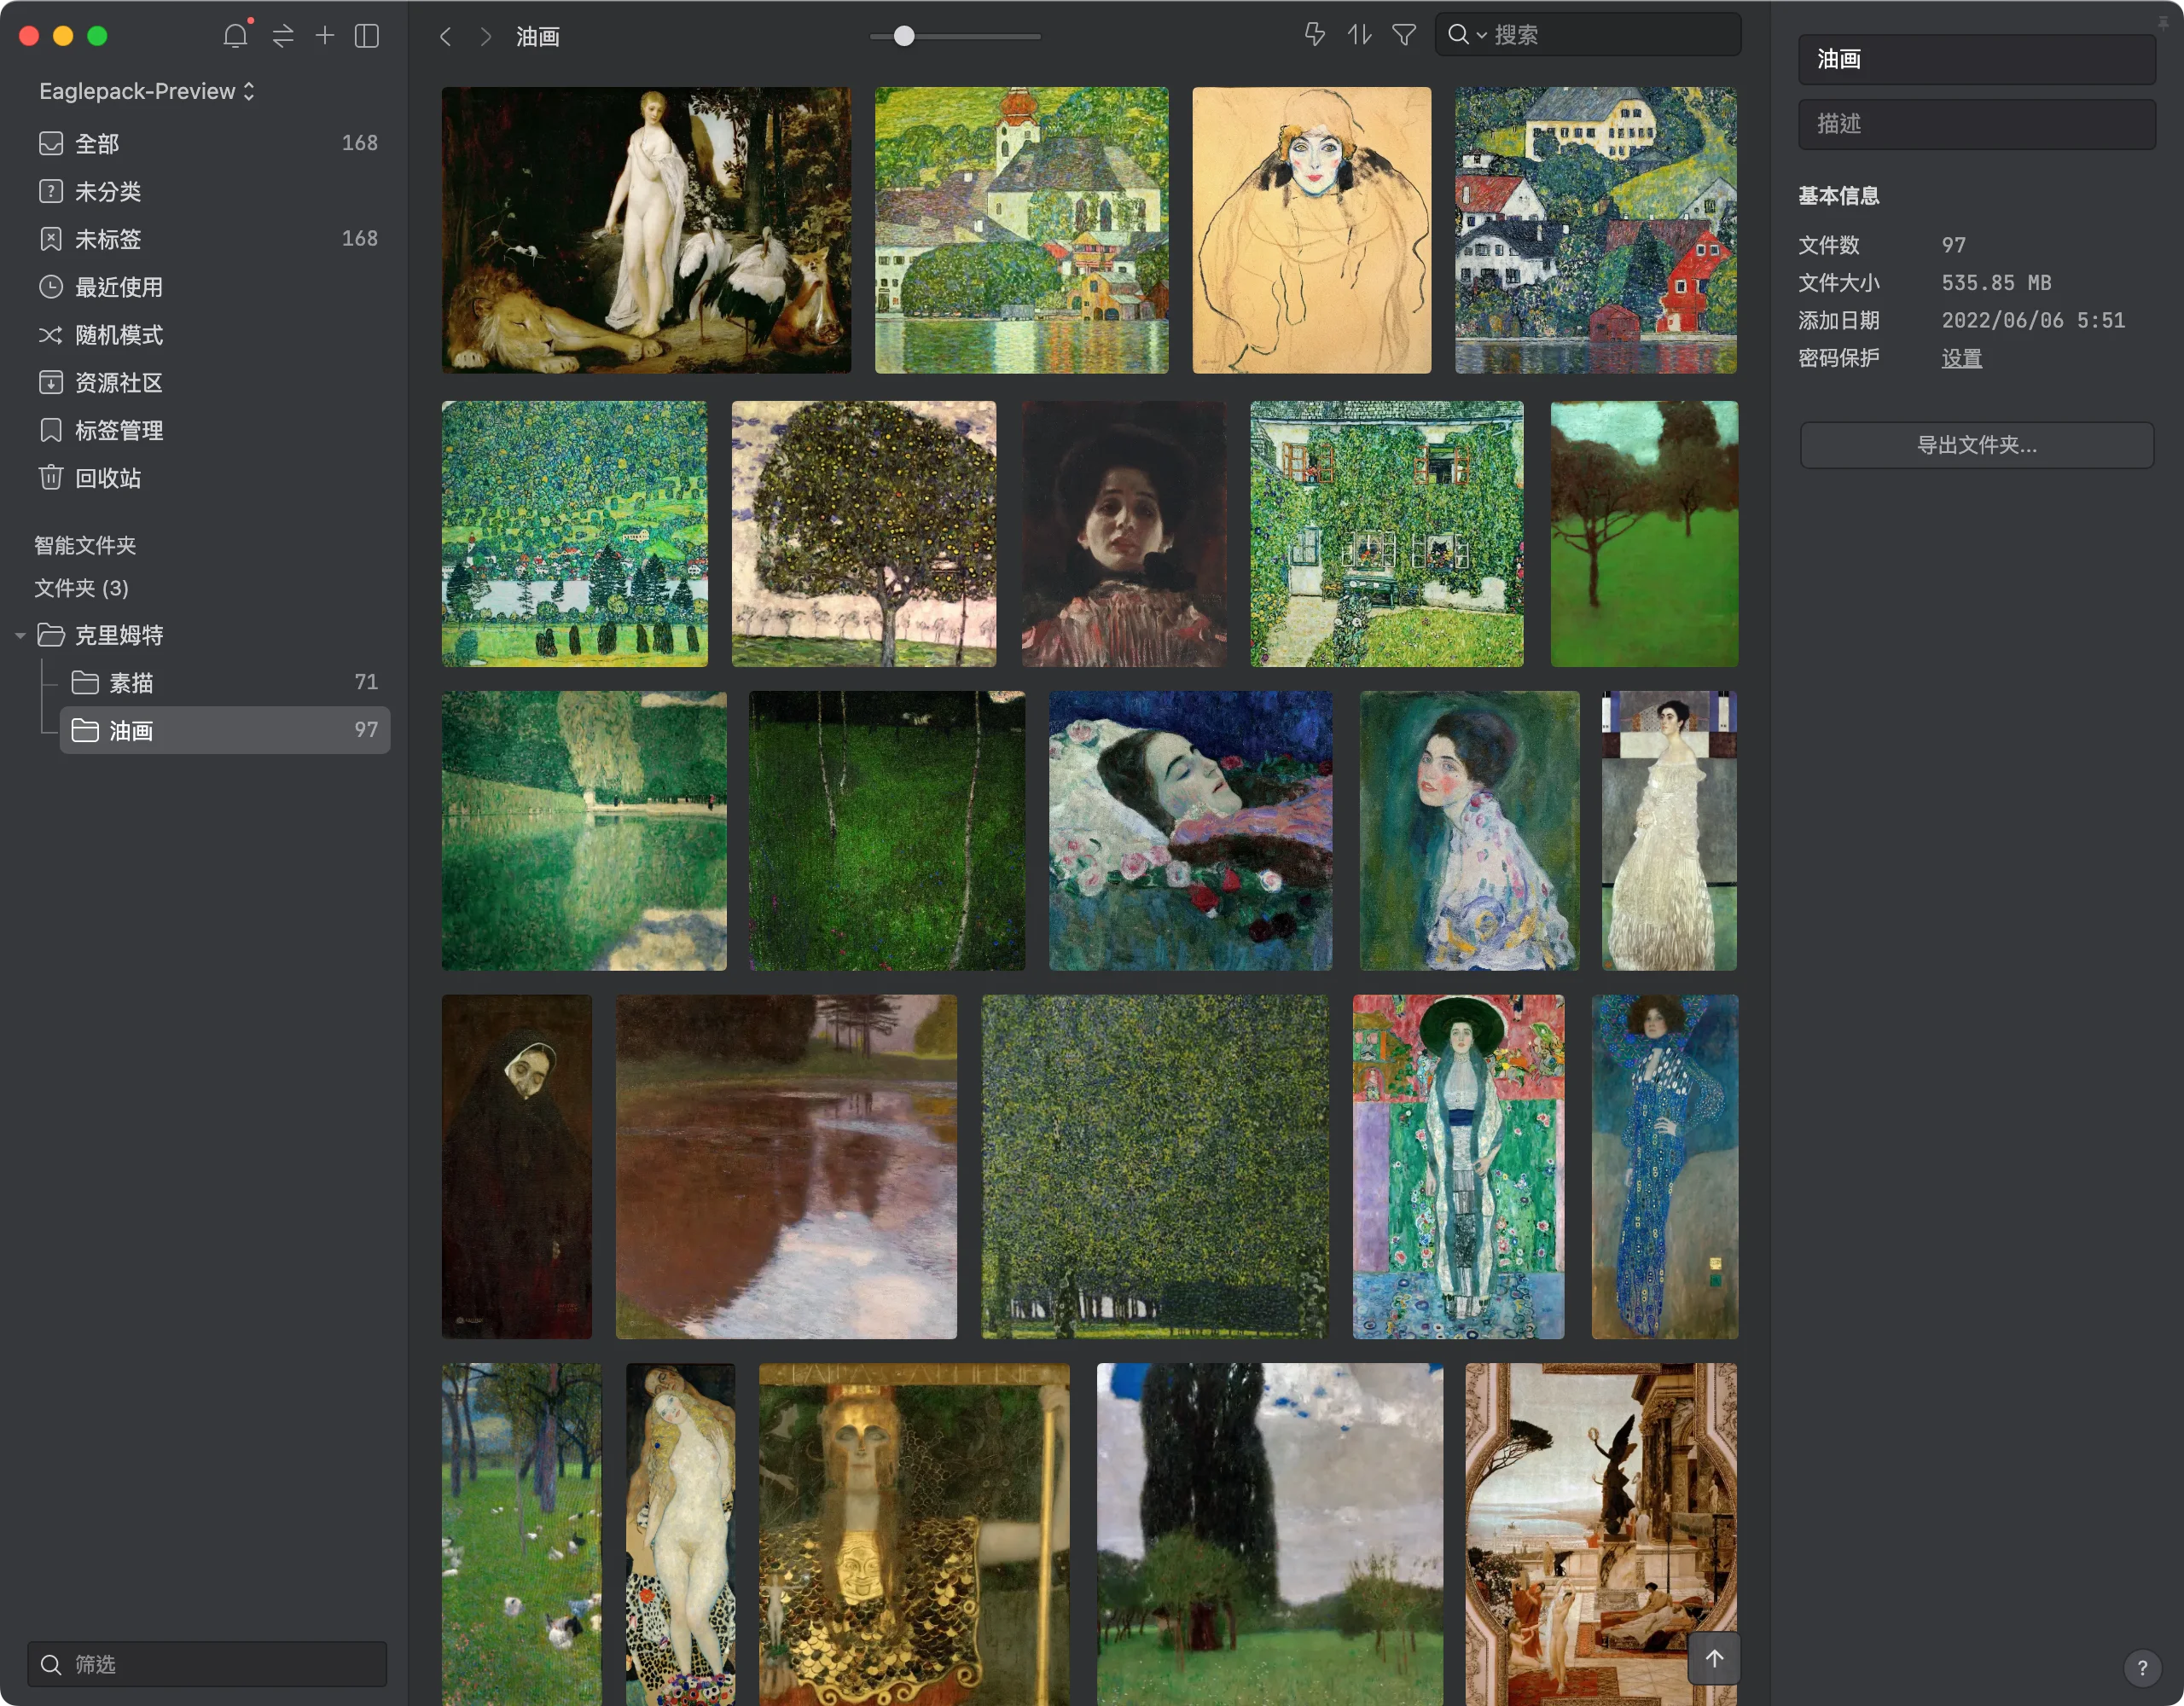Select the woman in white dress portrait
This screenshot has width=2184, height=1706.
tap(1669, 830)
